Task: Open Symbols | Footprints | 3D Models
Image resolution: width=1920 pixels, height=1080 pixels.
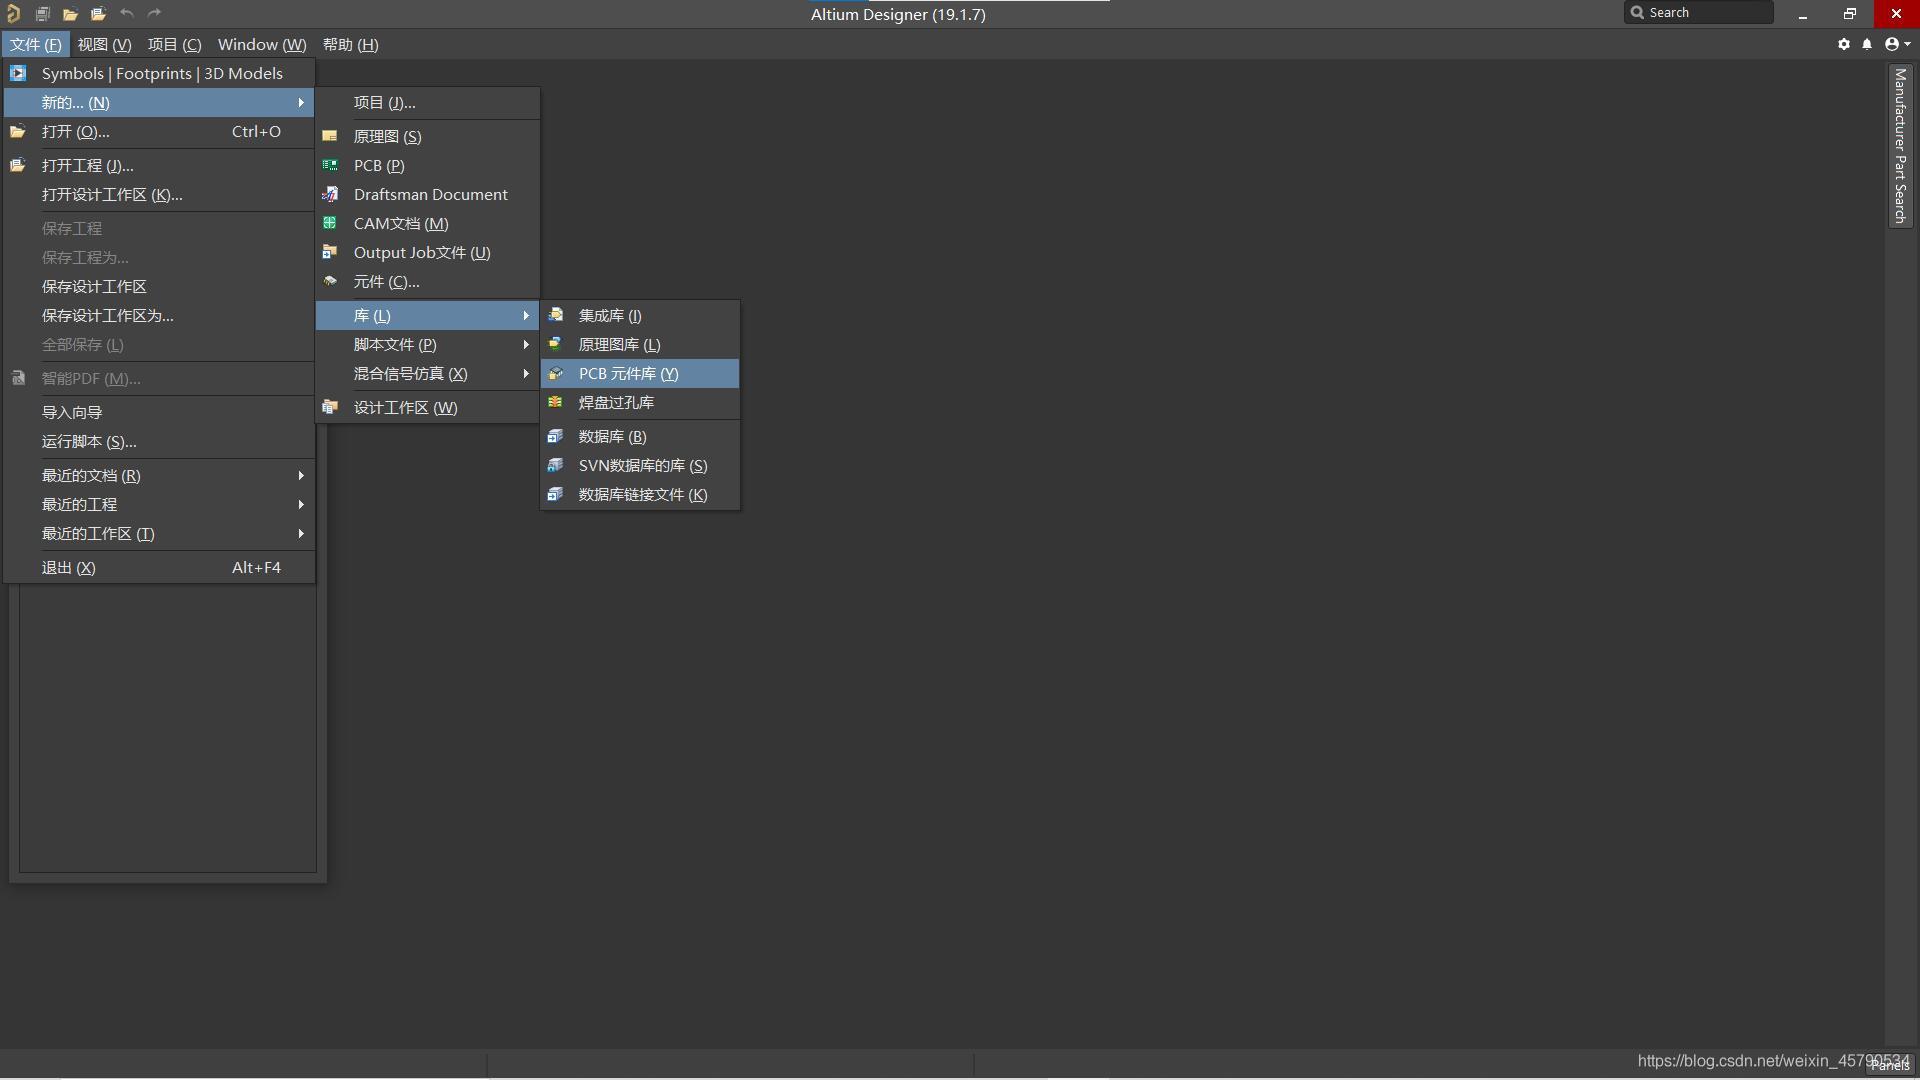Action: pyautogui.click(x=160, y=73)
